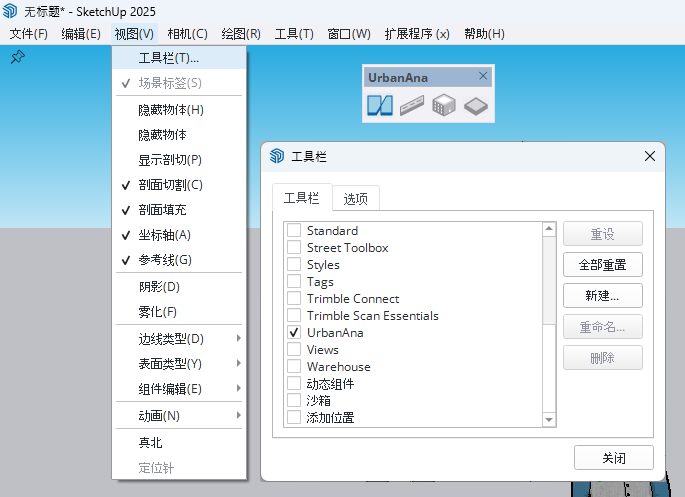Image resolution: width=685 pixels, height=497 pixels.
Task: Expand the 组件编辑(E) submenu
Action: click(x=179, y=388)
